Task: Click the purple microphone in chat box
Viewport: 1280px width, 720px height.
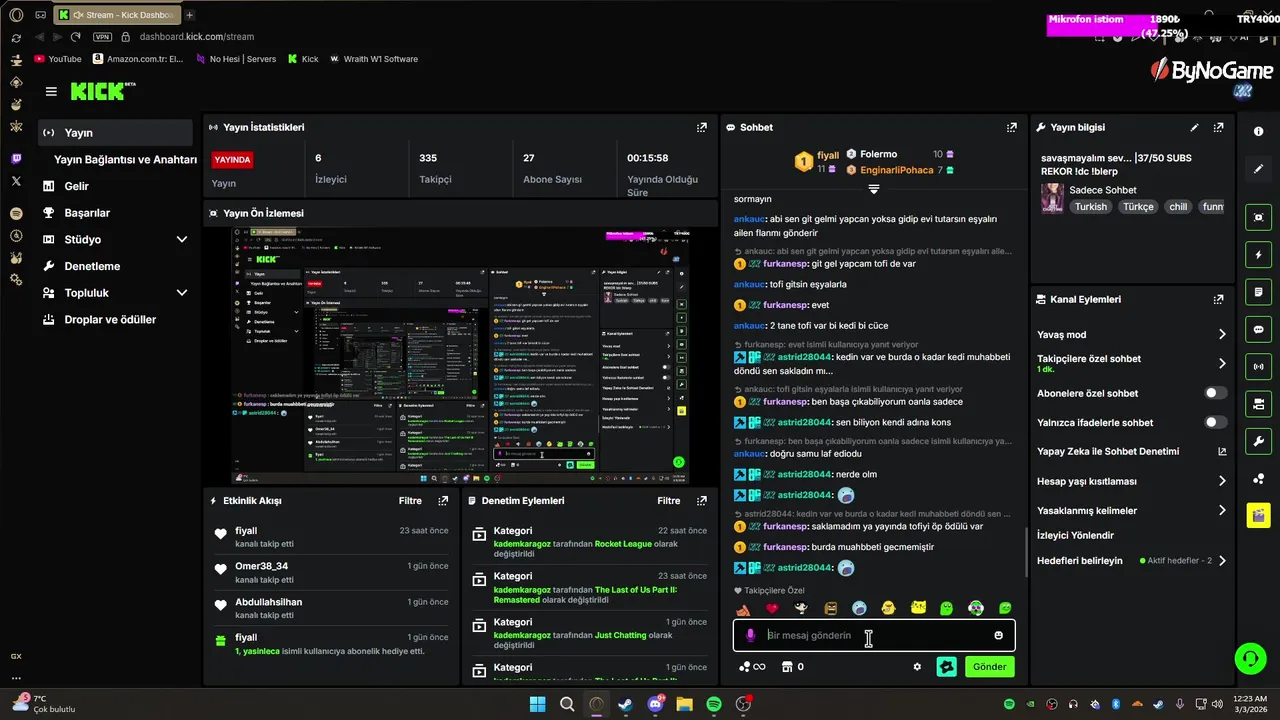Action: click(750, 635)
